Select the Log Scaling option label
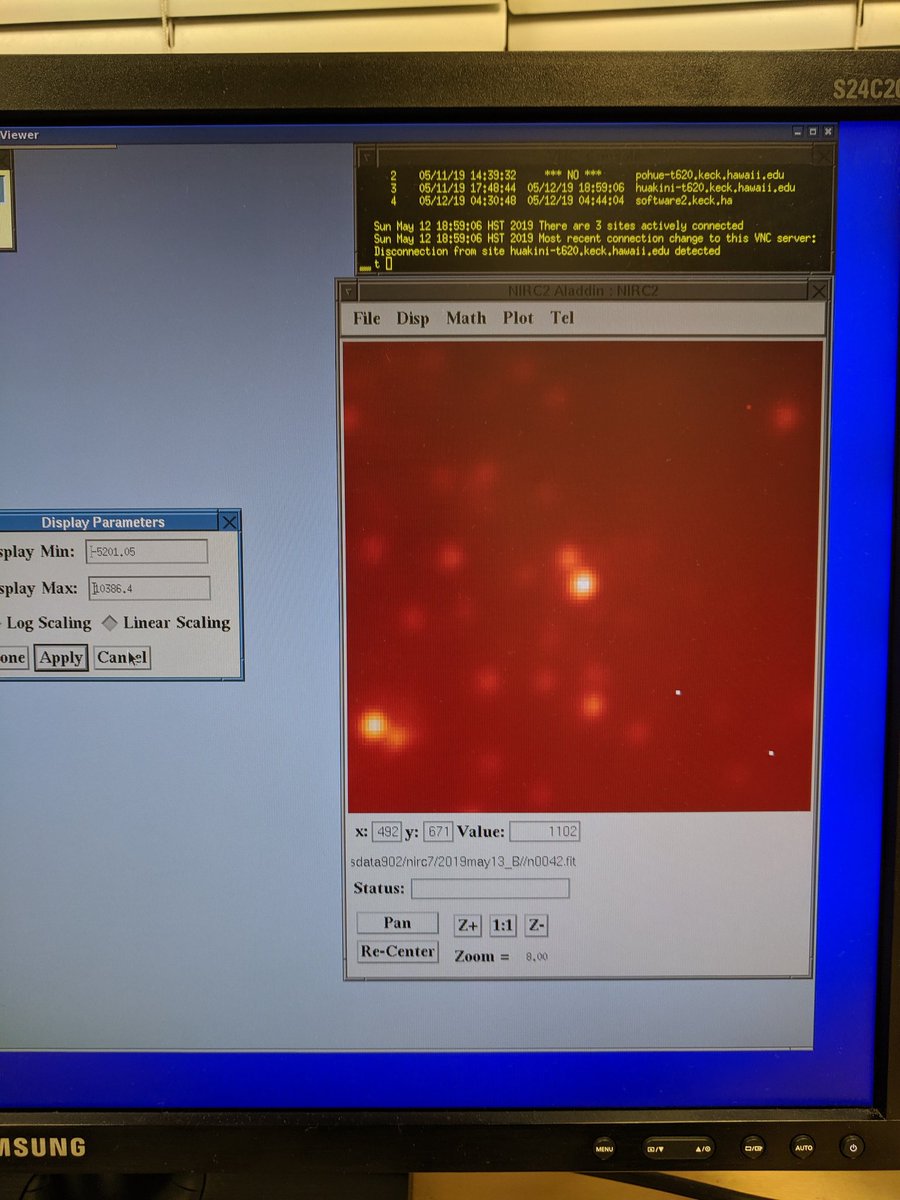The width and height of the screenshot is (900, 1200). [x=49, y=622]
